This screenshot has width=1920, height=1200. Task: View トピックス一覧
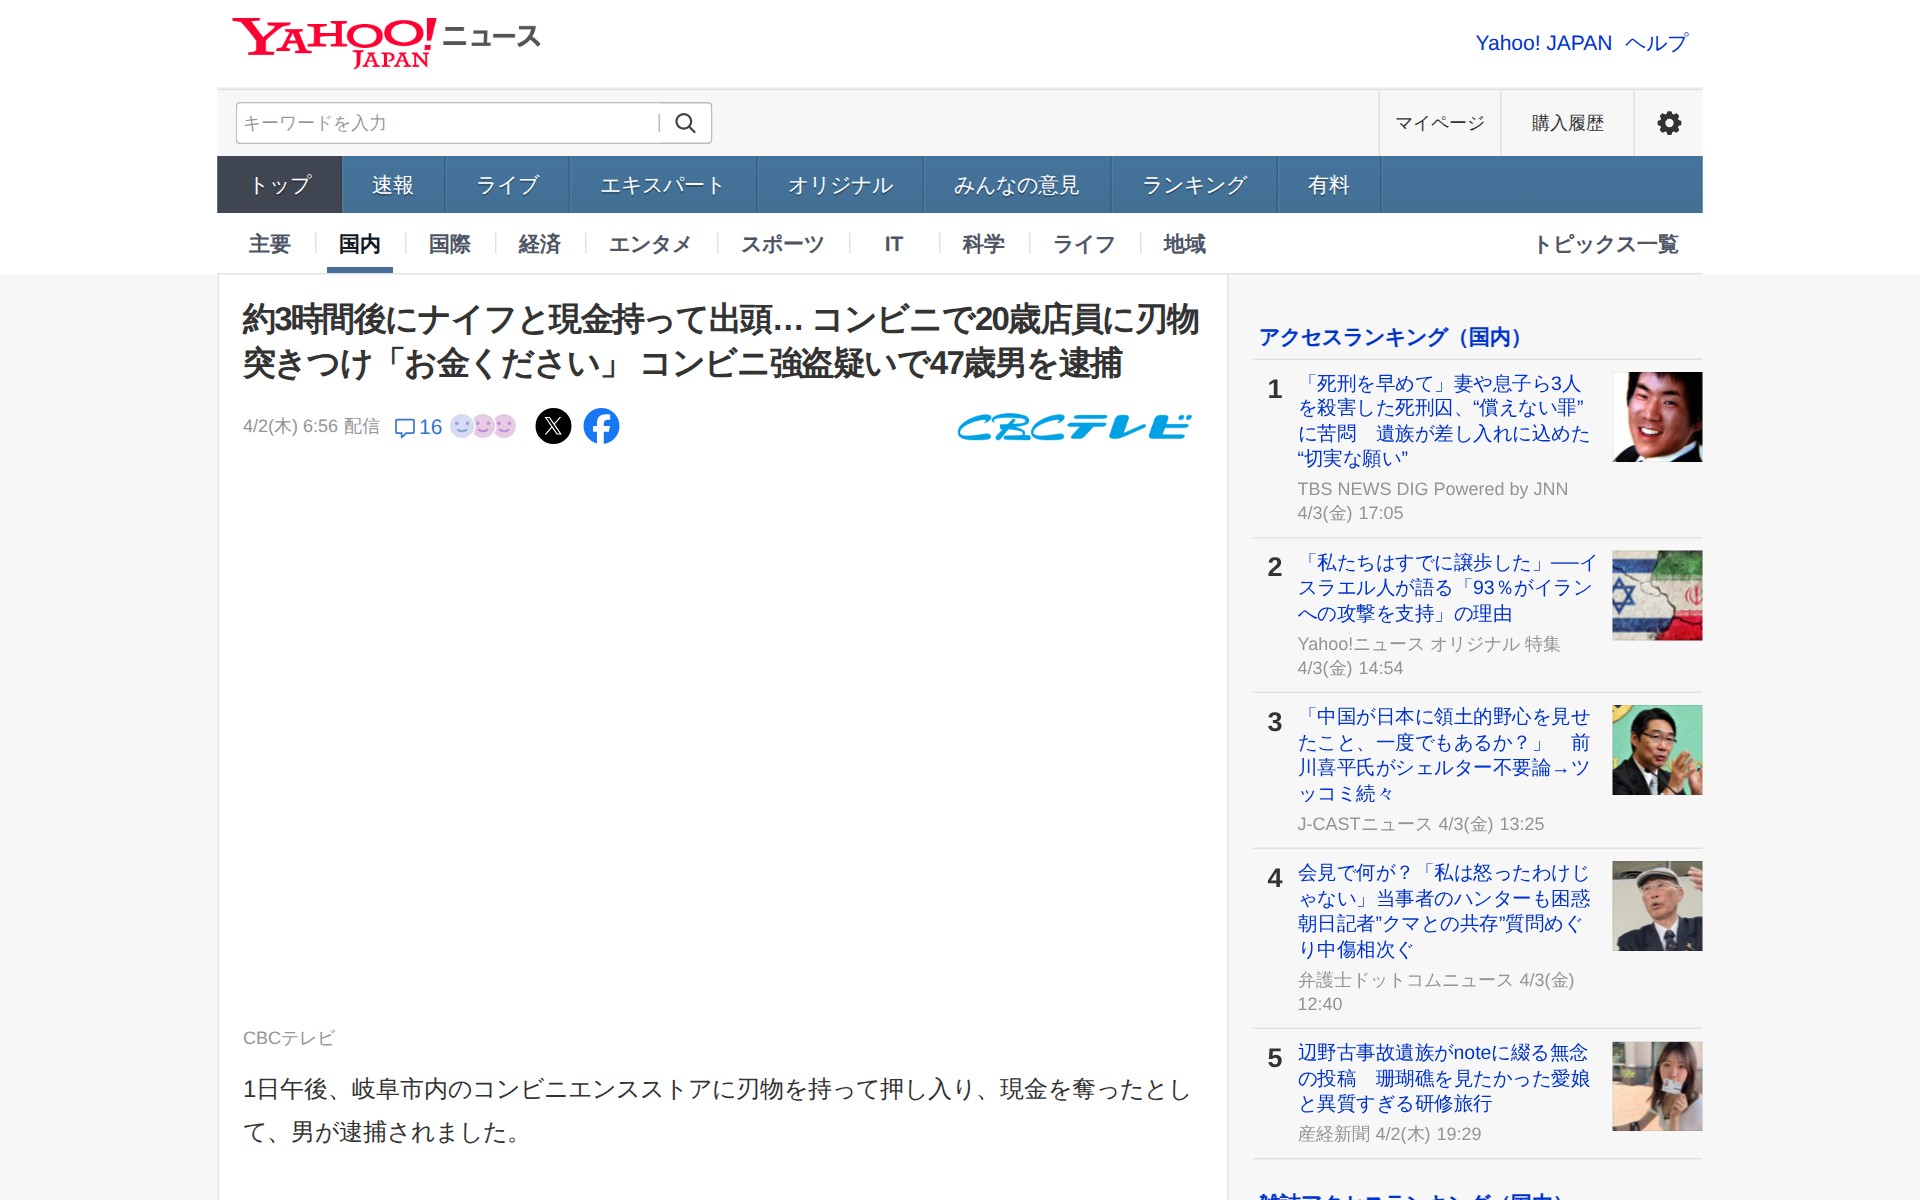coord(1606,244)
